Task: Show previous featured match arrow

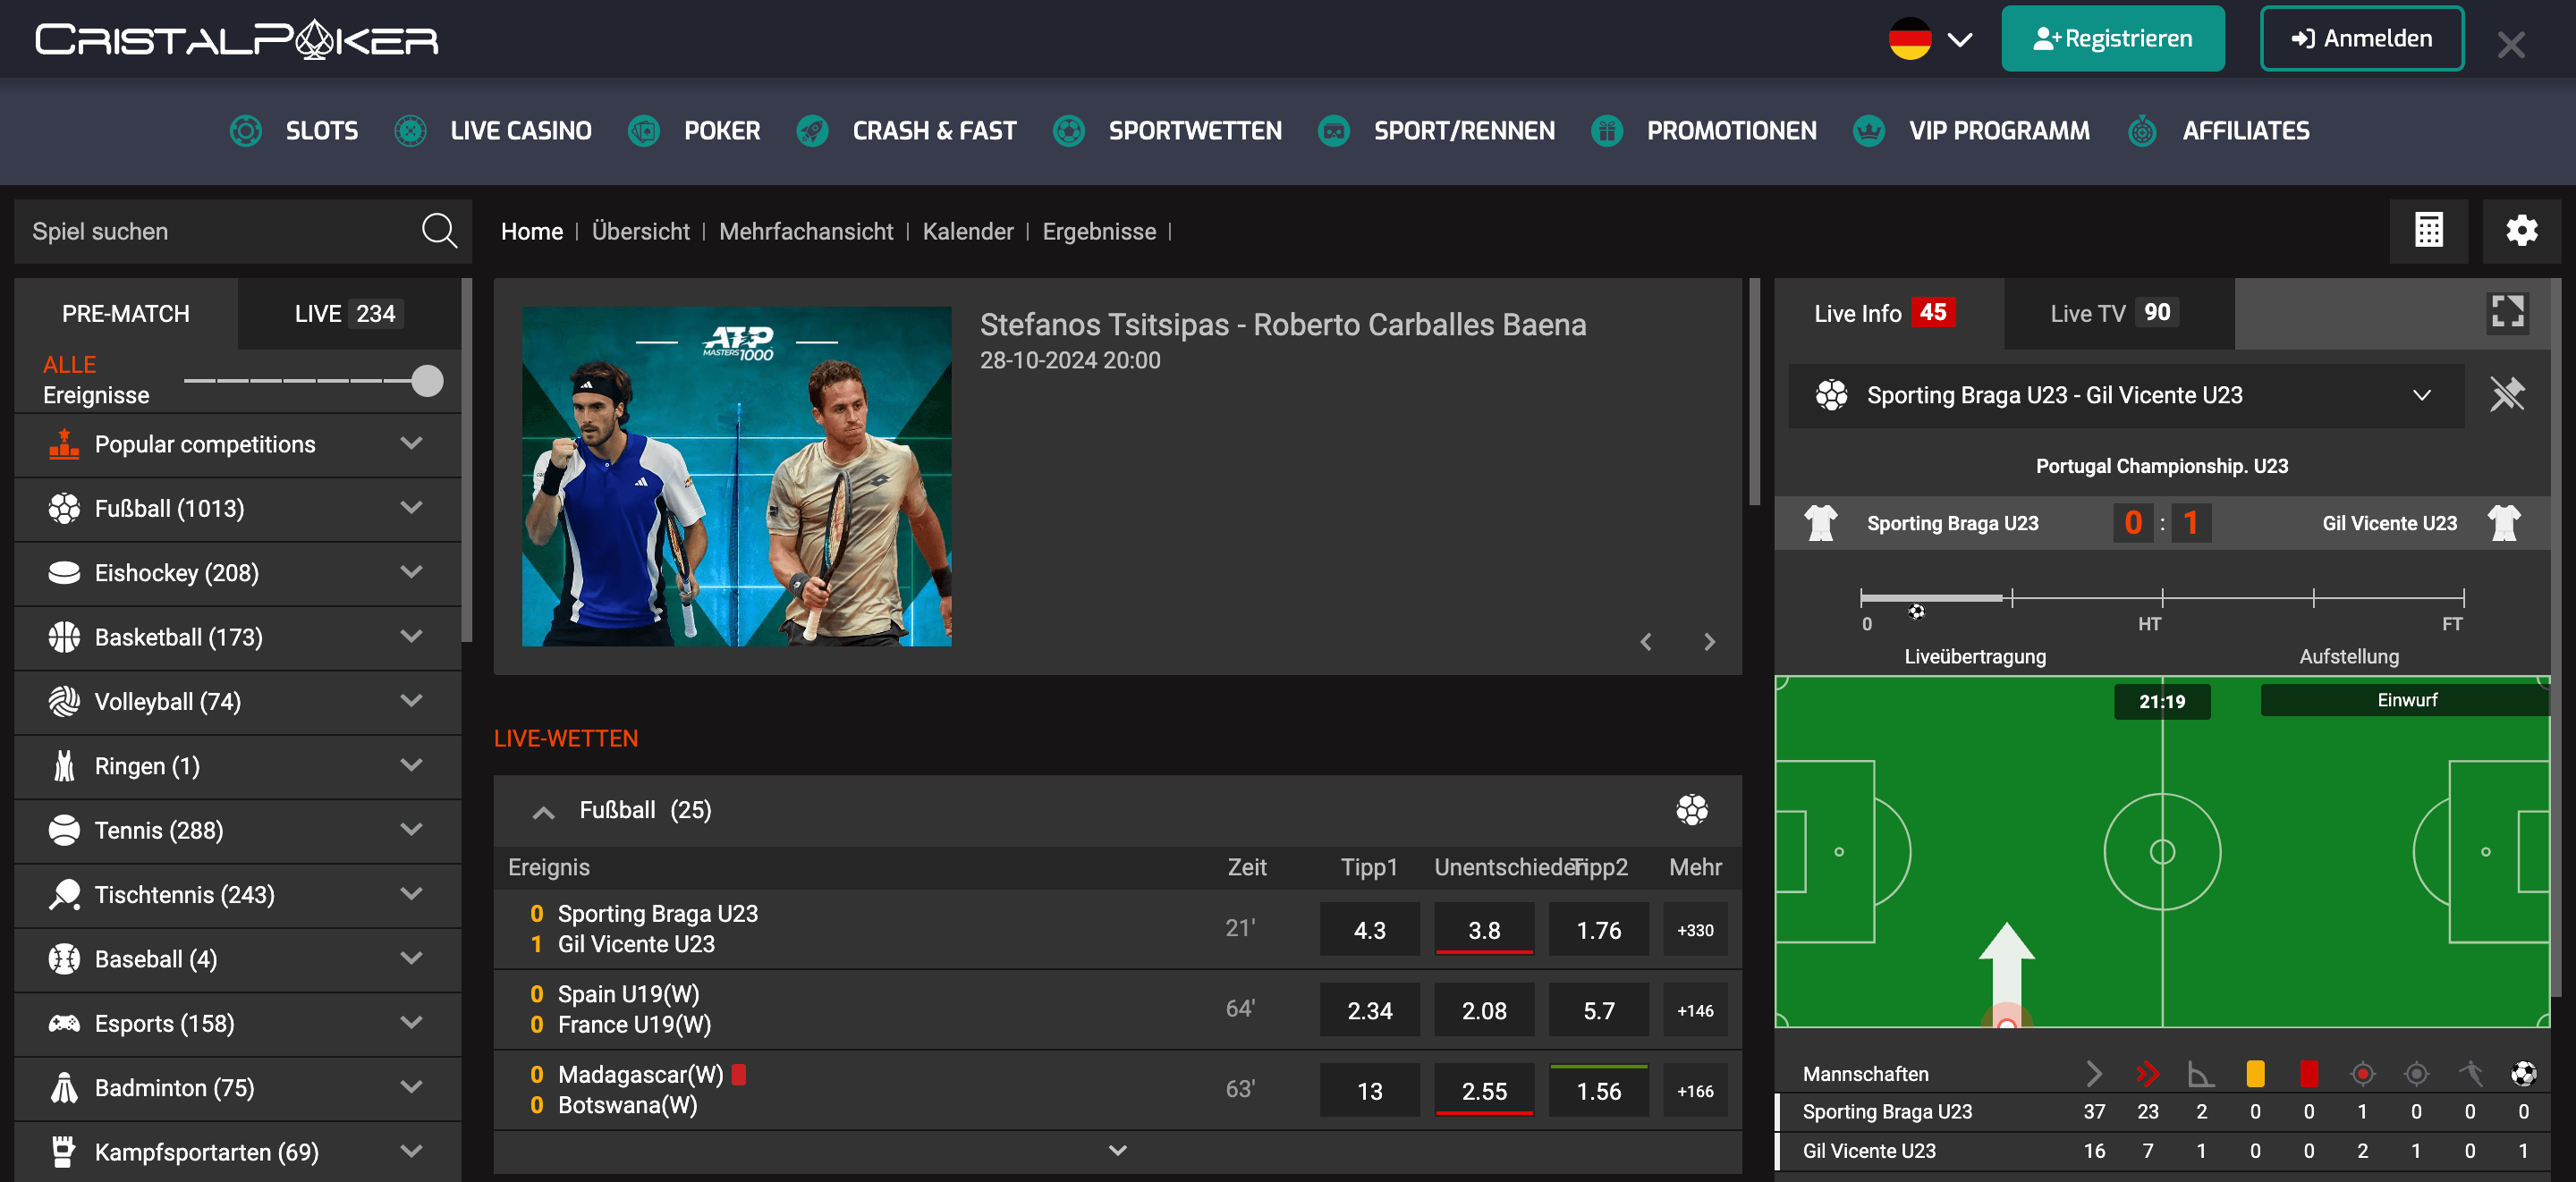Action: (1646, 642)
